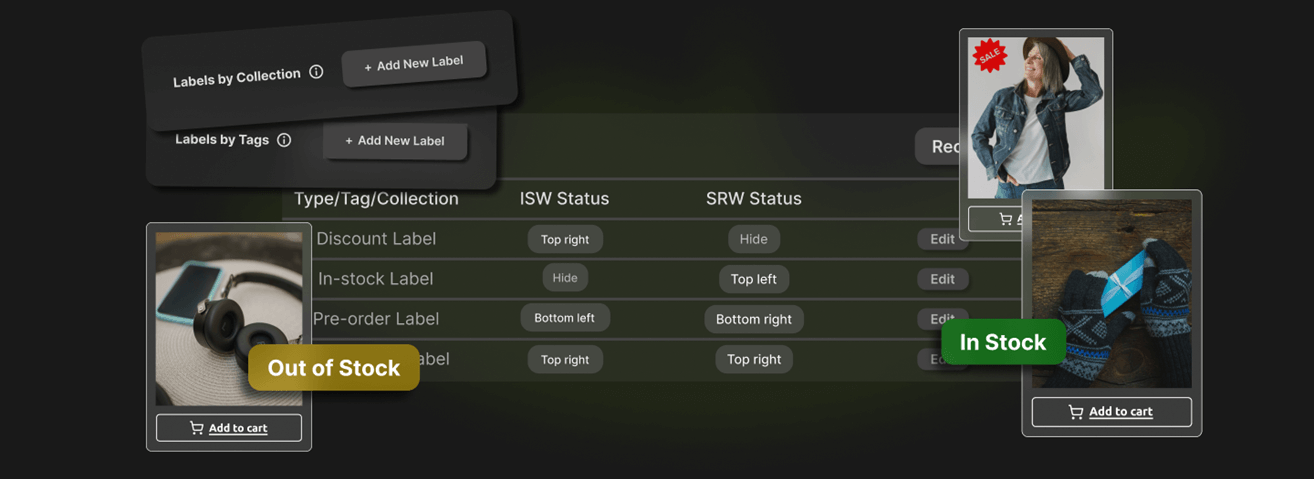The height and width of the screenshot is (479, 1314).
Task: Edit the In-stock Label row
Action: coord(942,279)
